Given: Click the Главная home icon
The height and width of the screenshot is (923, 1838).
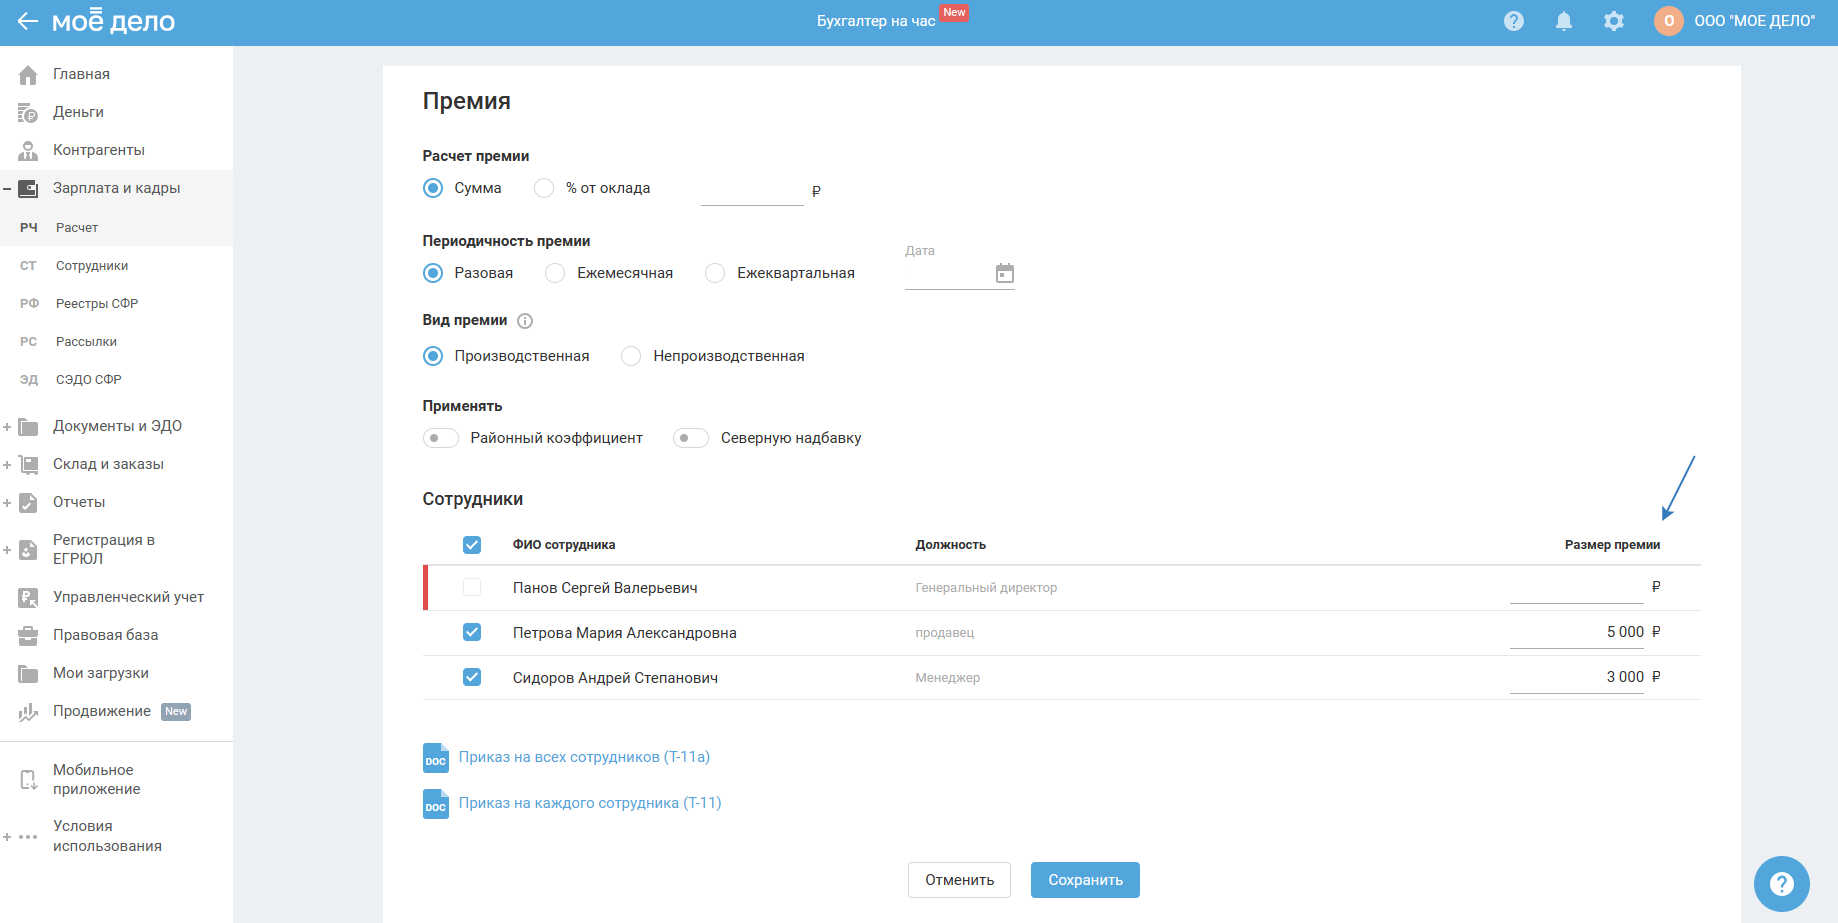Looking at the screenshot, I should coord(28,75).
